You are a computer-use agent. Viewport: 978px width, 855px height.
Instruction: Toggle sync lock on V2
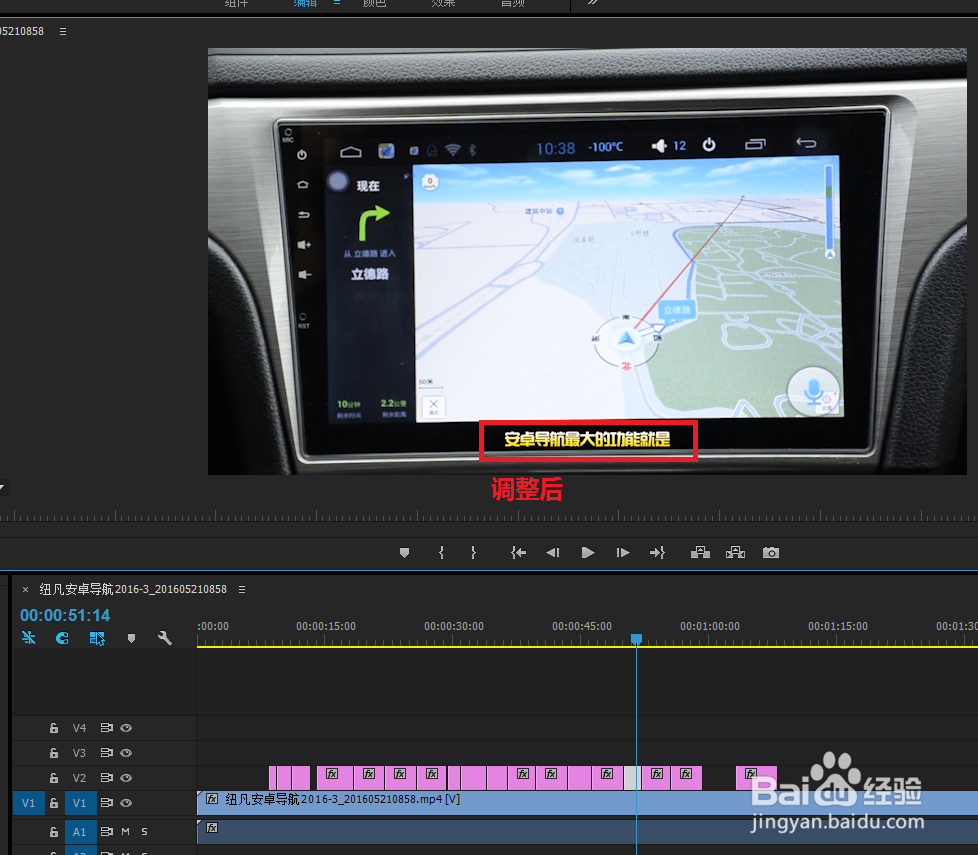coord(107,778)
